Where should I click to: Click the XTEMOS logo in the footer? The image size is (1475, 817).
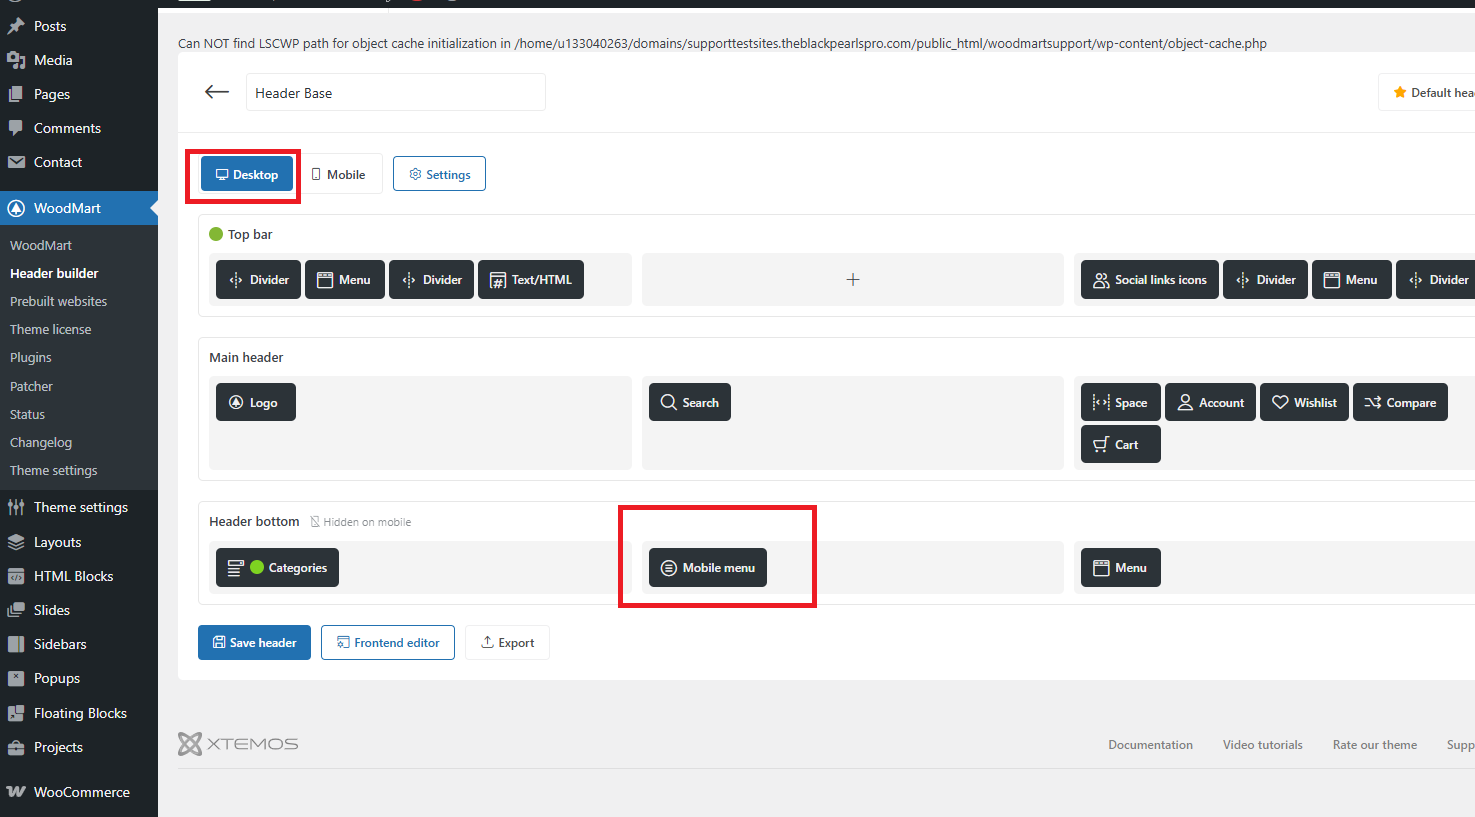point(238,743)
